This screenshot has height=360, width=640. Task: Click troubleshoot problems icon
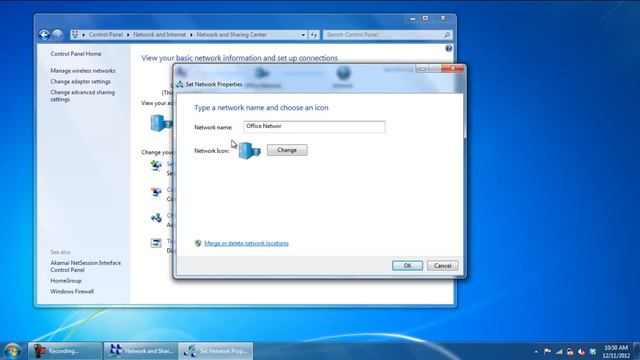(156, 243)
